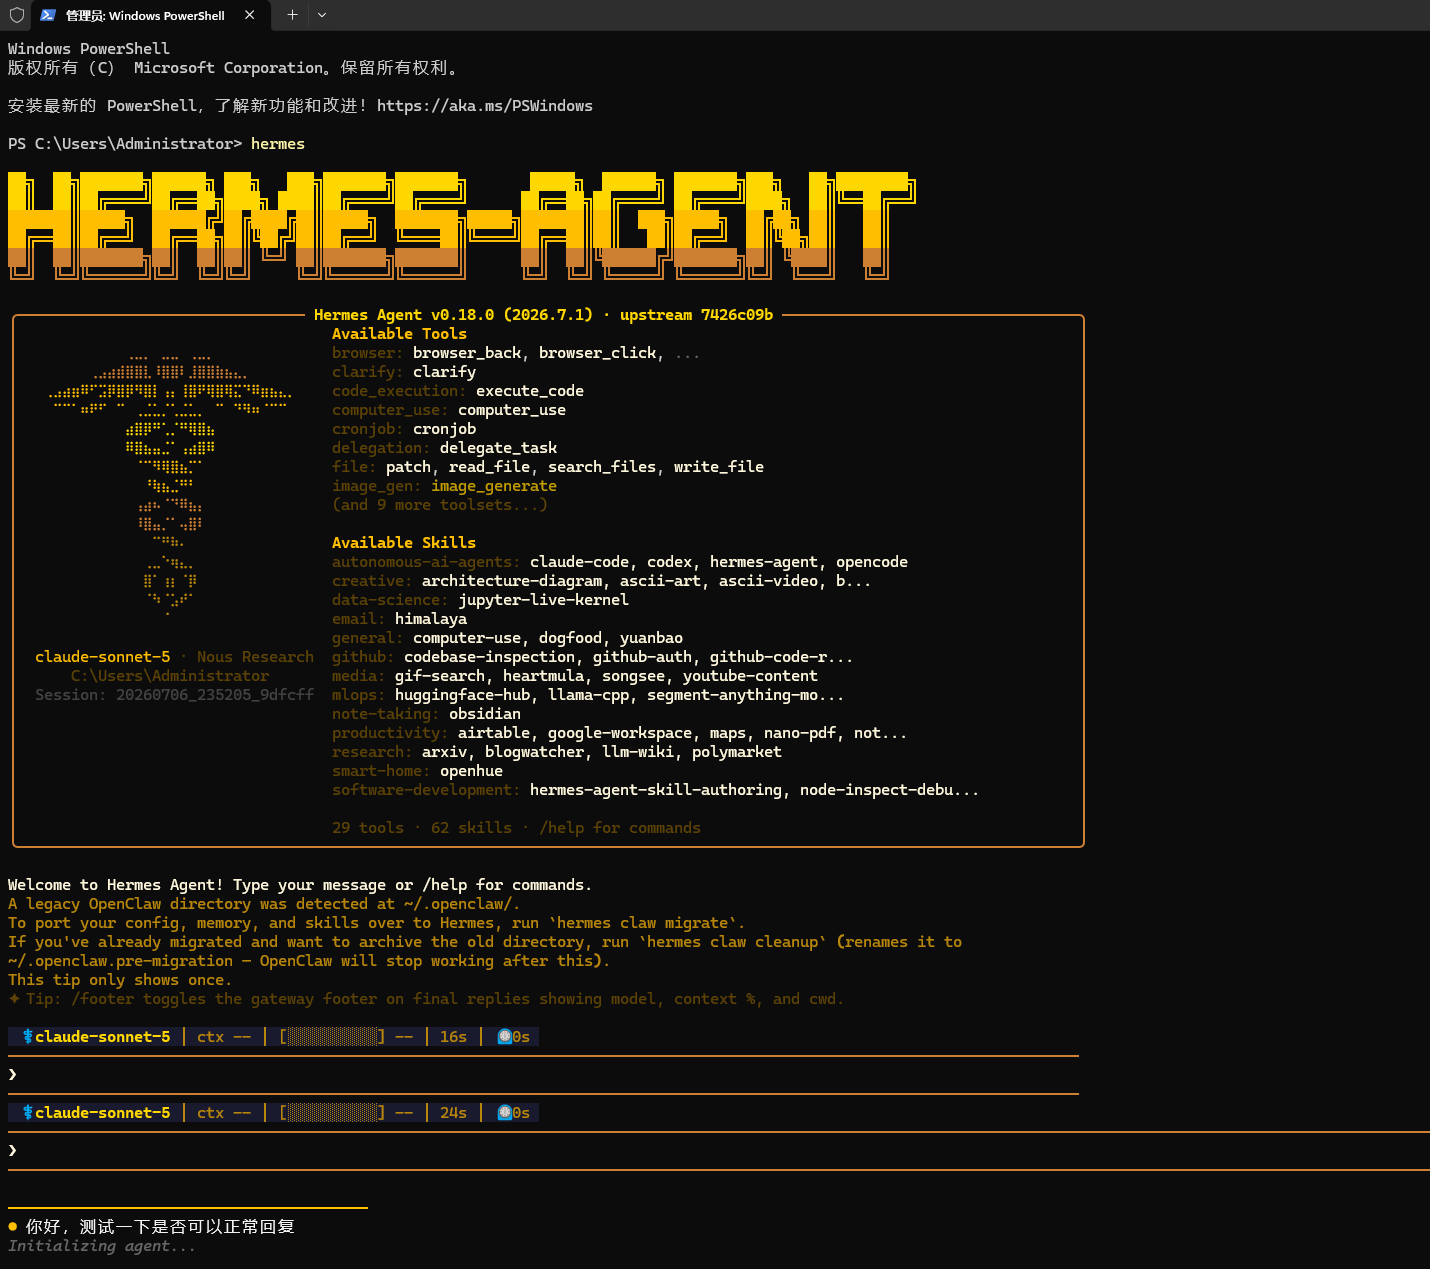1430x1269 pixels.
Task: Click the "image_generate" tool name
Action: 494,486
